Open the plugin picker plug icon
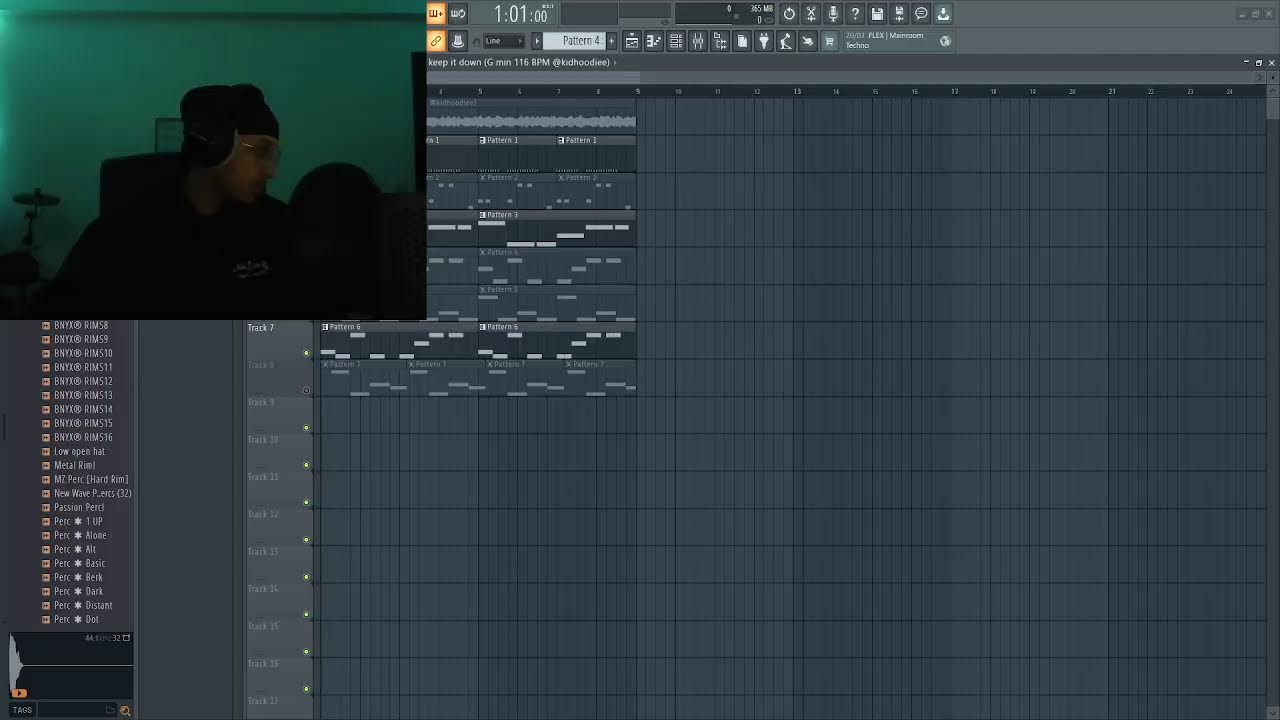This screenshot has height=720, width=1280. [764, 41]
